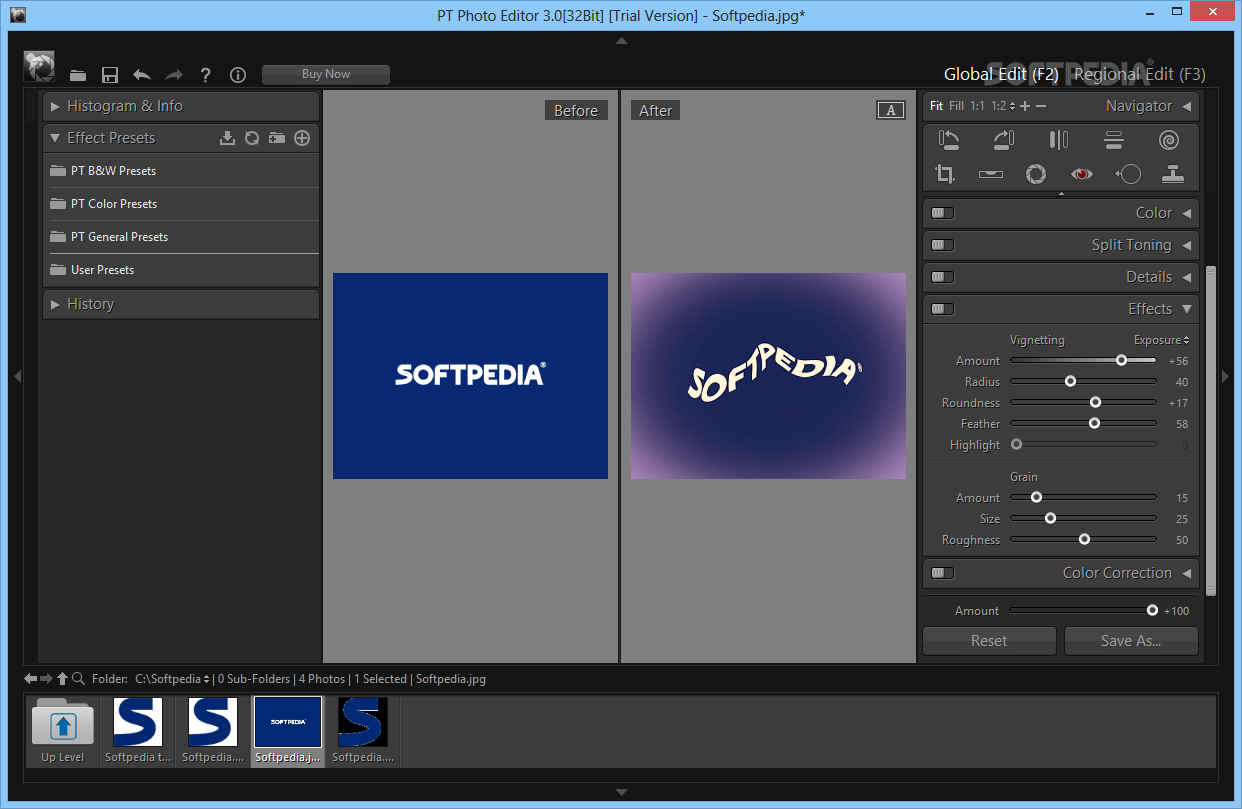Add a new preset with the plus-circle icon

coord(302,138)
